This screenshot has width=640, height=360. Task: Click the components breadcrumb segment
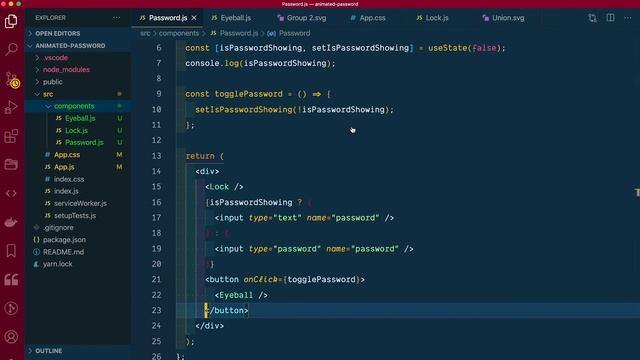click(179, 33)
